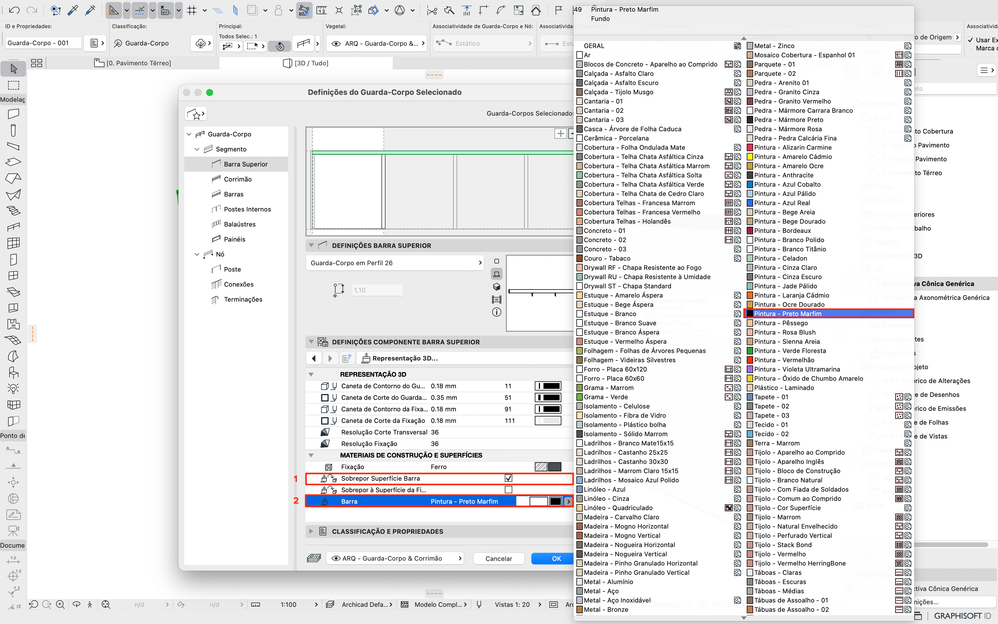Expand the Classificação e Propriedades section
This screenshot has height=624, width=998.
[x=311, y=531]
